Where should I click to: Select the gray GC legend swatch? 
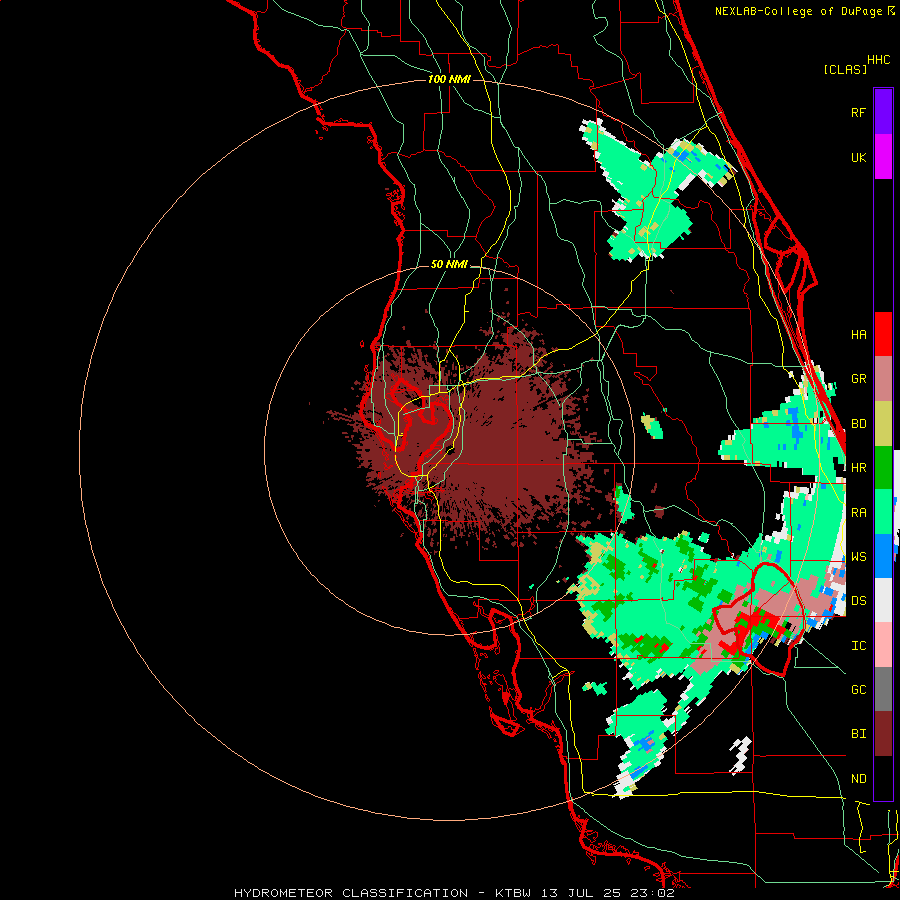[883, 689]
